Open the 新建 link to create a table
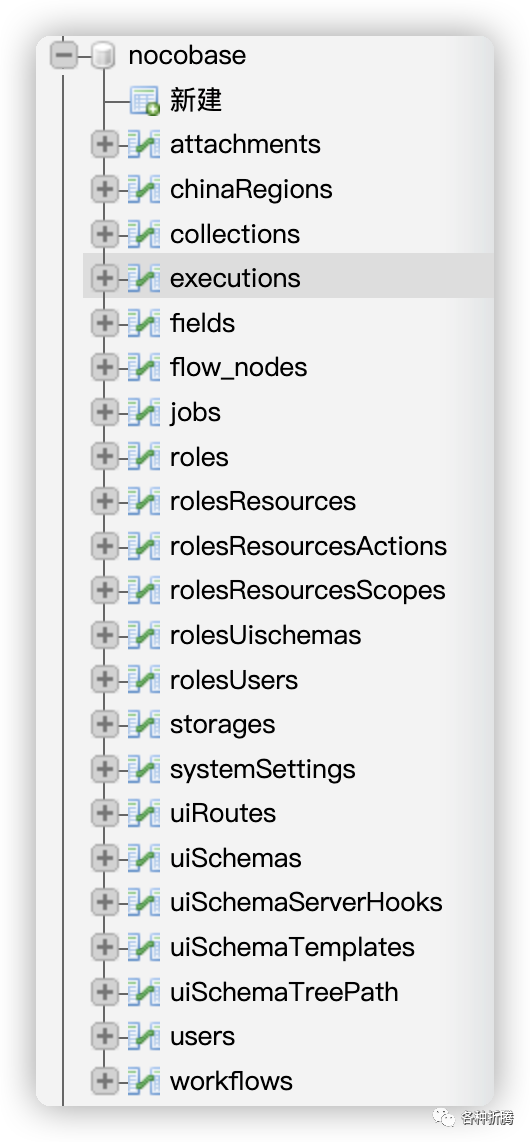Image resolution: width=530 pixels, height=1142 pixels. coord(196,100)
